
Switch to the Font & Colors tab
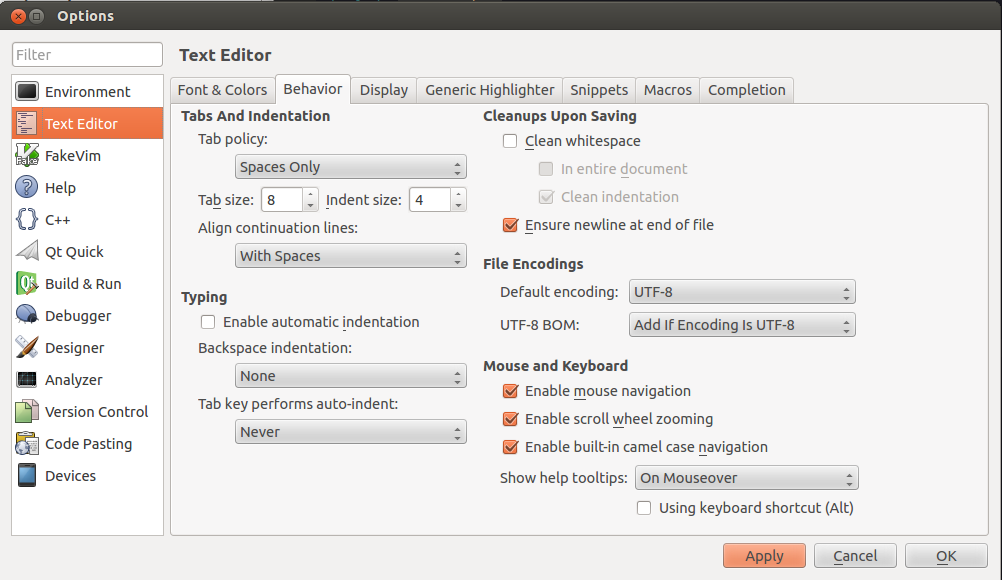coord(222,90)
